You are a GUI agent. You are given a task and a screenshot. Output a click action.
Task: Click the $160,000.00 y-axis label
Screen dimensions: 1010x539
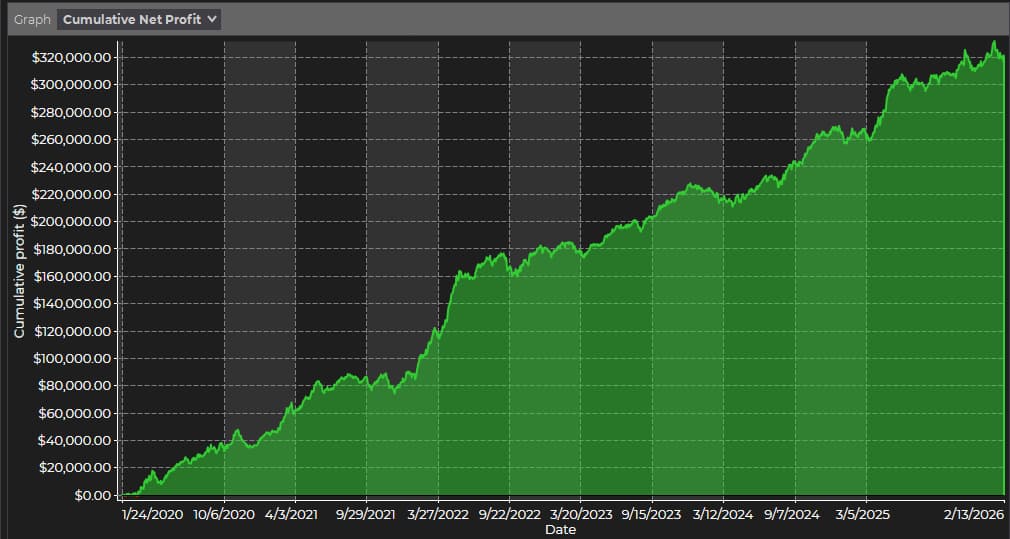click(x=71, y=276)
